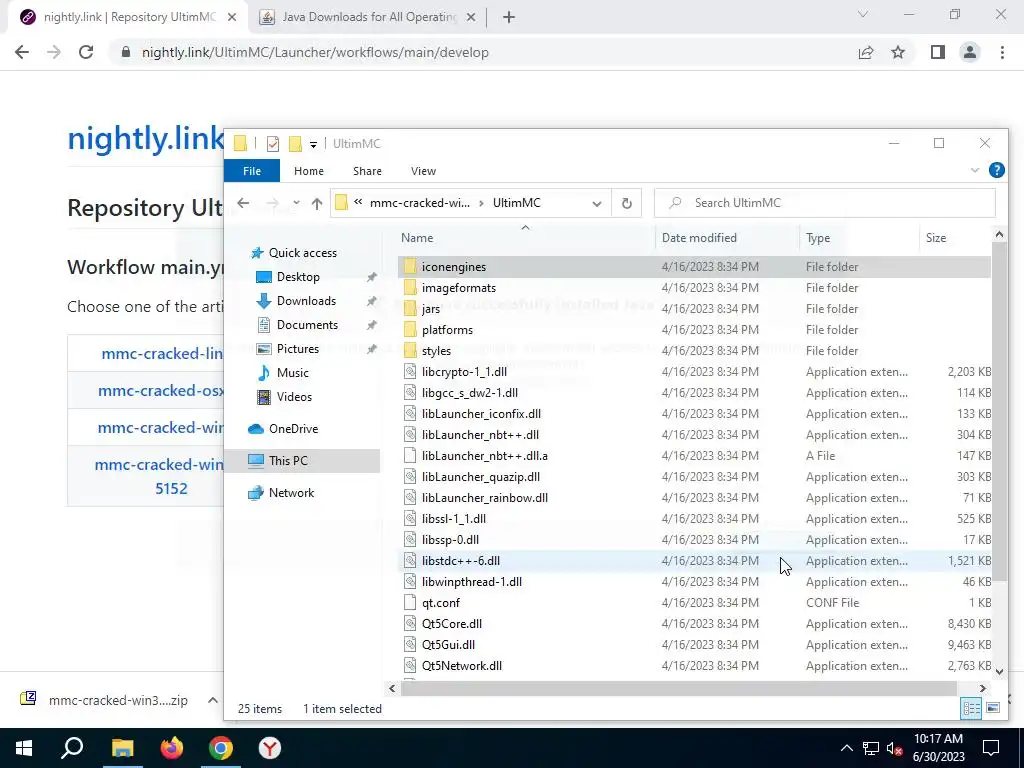Show hidden system tray icons

[846, 748]
